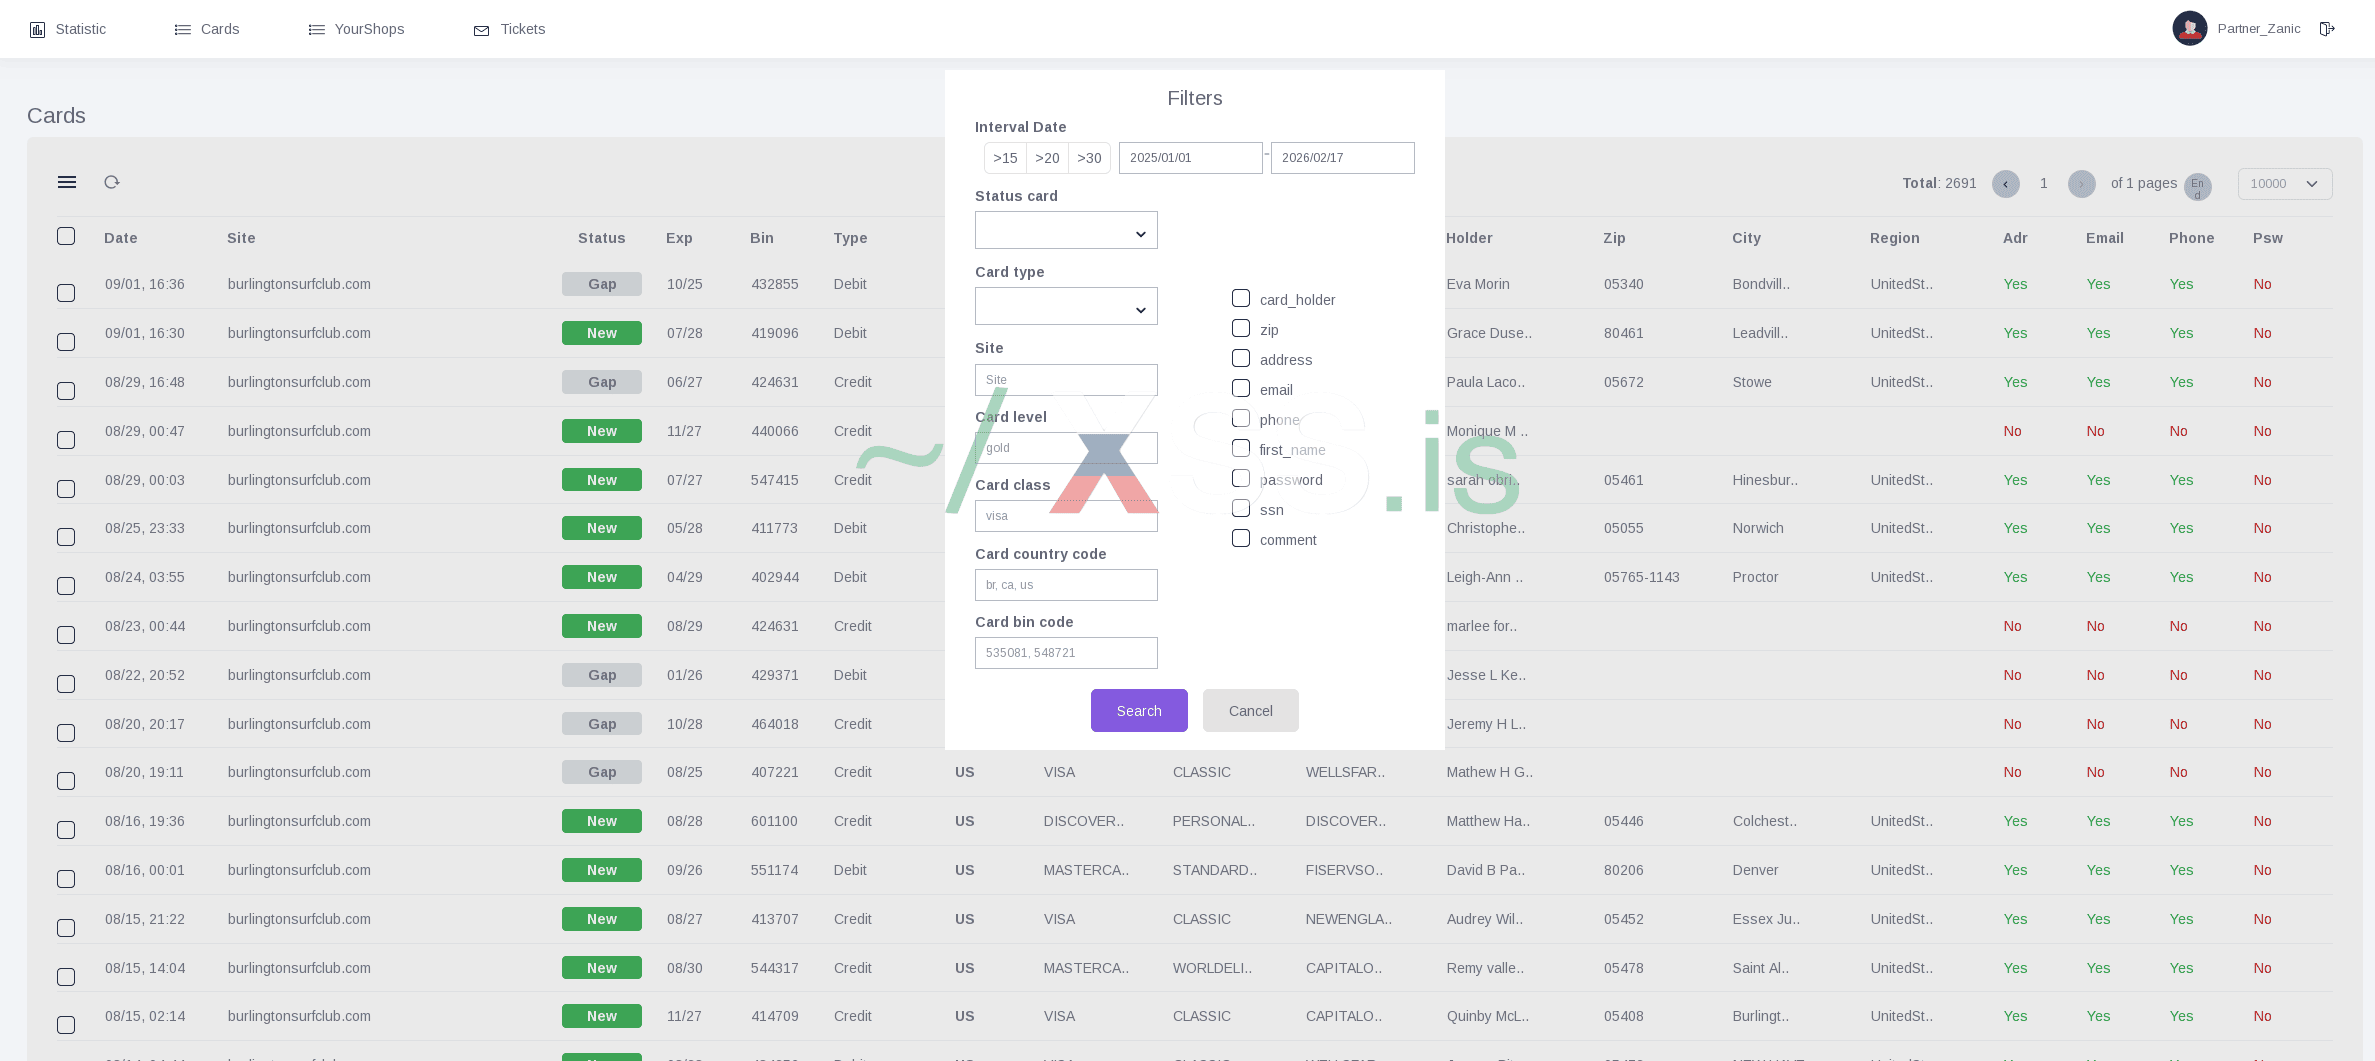Click the Region column header
The image size is (2375, 1061).
pos(1895,238)
